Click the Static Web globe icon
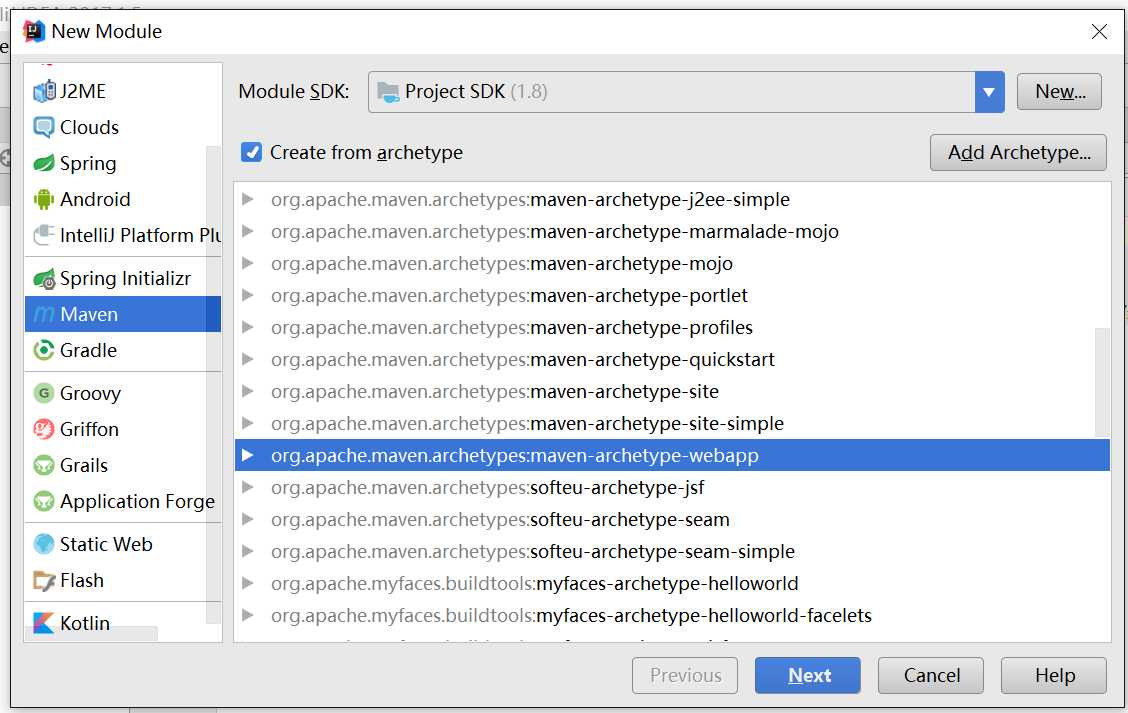This screenshot has height=713, width=1128. [x=44, y=544]
